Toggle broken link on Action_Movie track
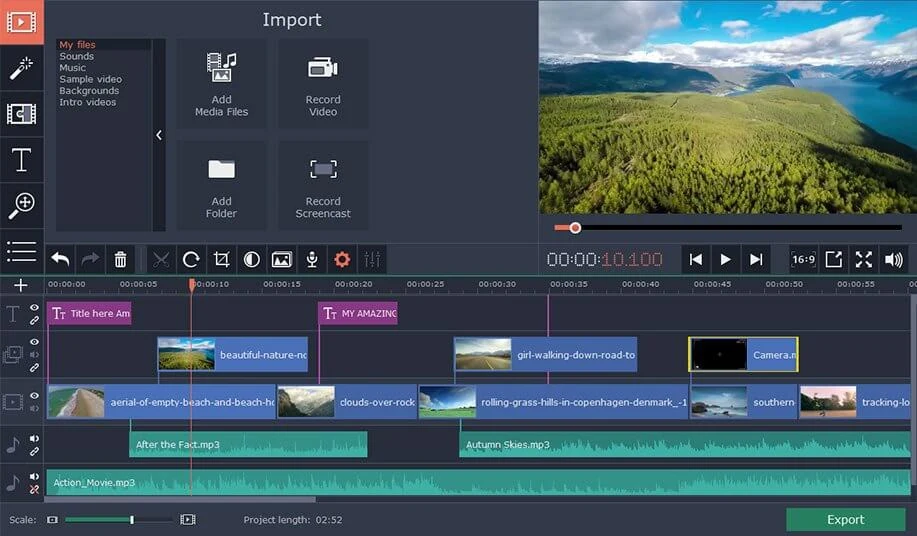 pos(35,489)
